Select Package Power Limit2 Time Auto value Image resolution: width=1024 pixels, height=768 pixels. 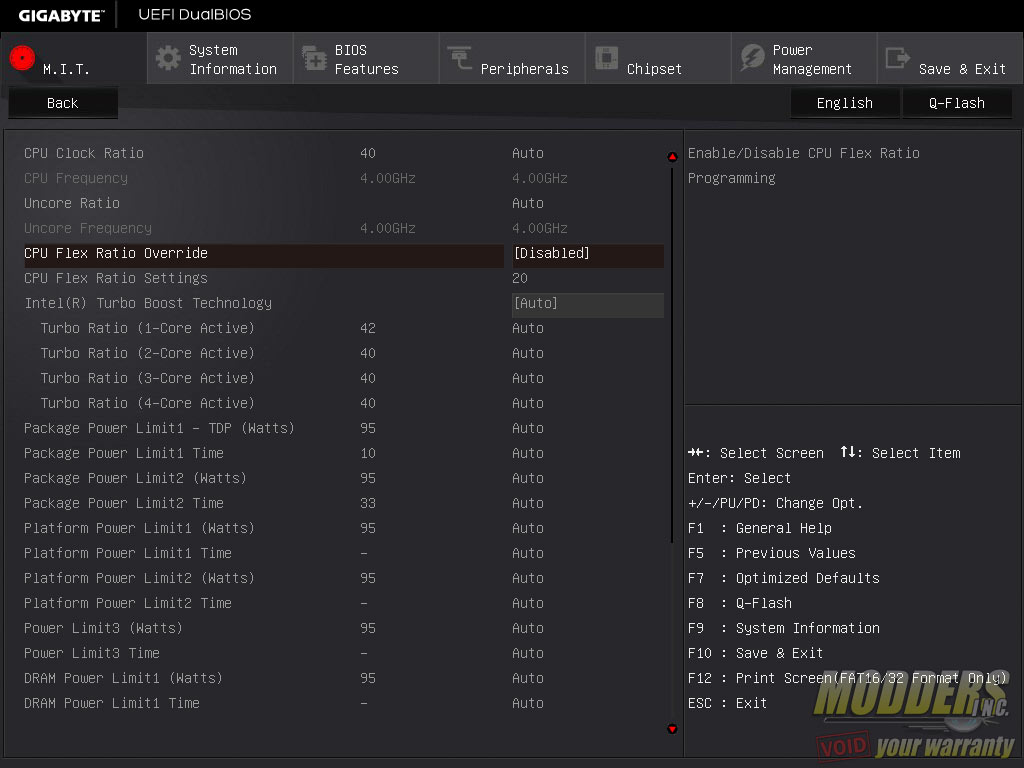pos(528,504)
